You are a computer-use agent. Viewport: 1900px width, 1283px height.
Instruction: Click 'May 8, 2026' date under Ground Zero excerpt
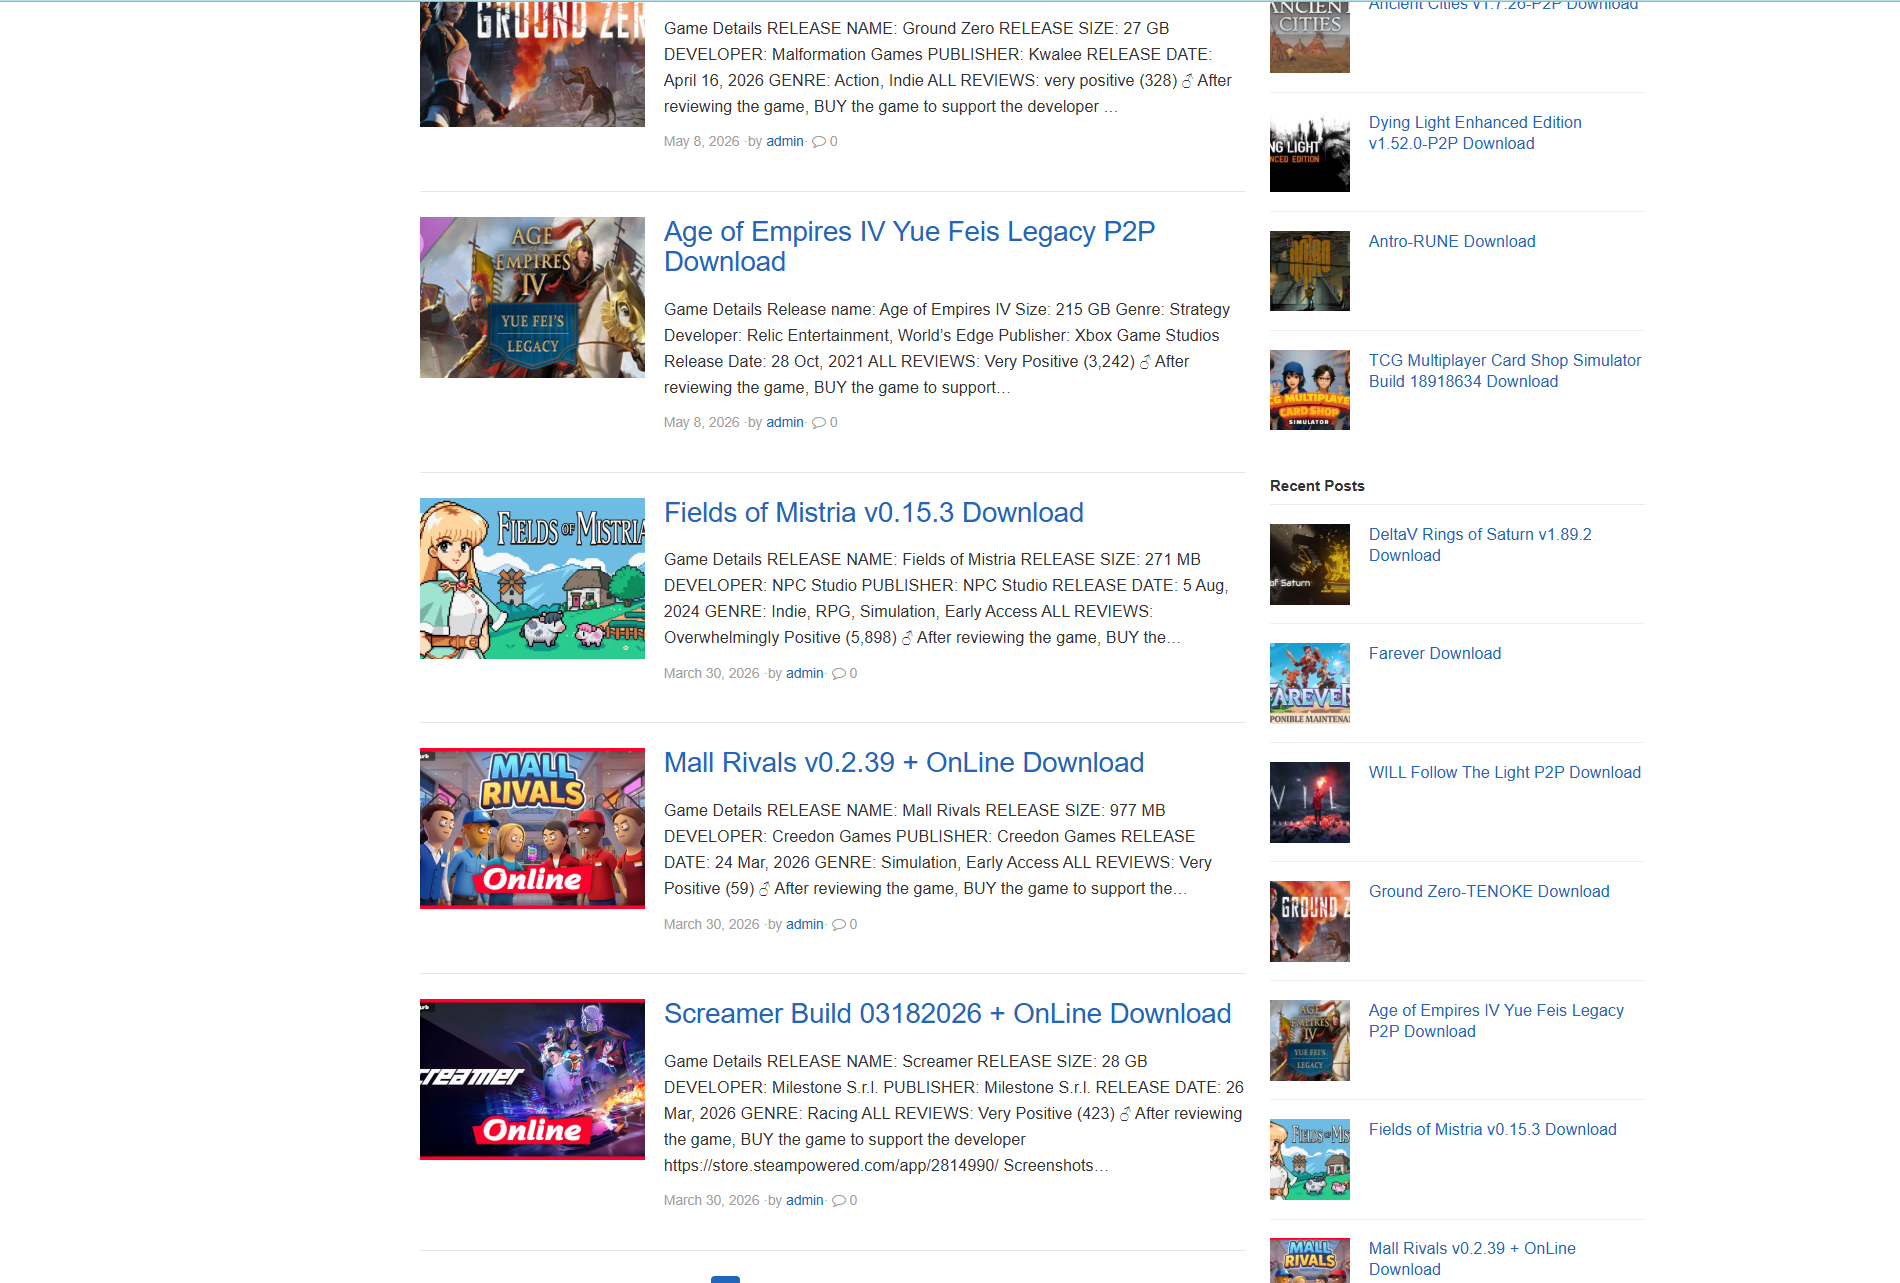click(701, 142)
